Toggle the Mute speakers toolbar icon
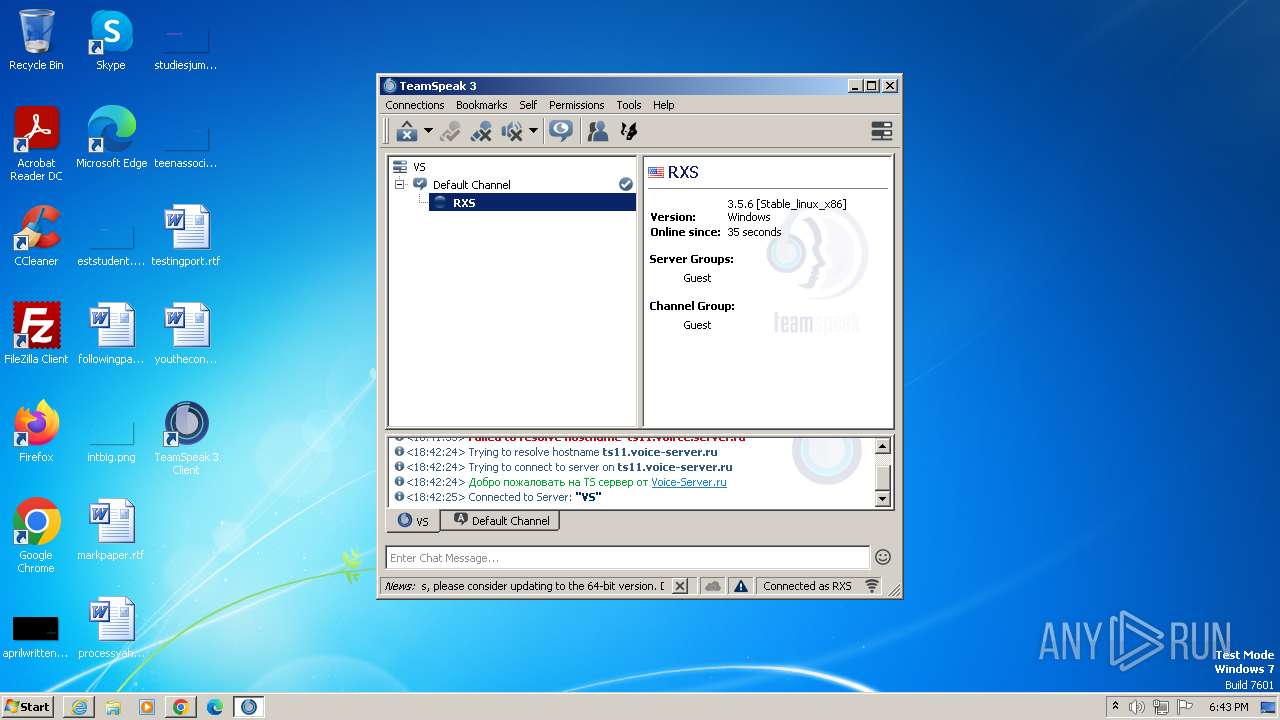Screen dimensions: 1280x720 click(x=512, y=131)
